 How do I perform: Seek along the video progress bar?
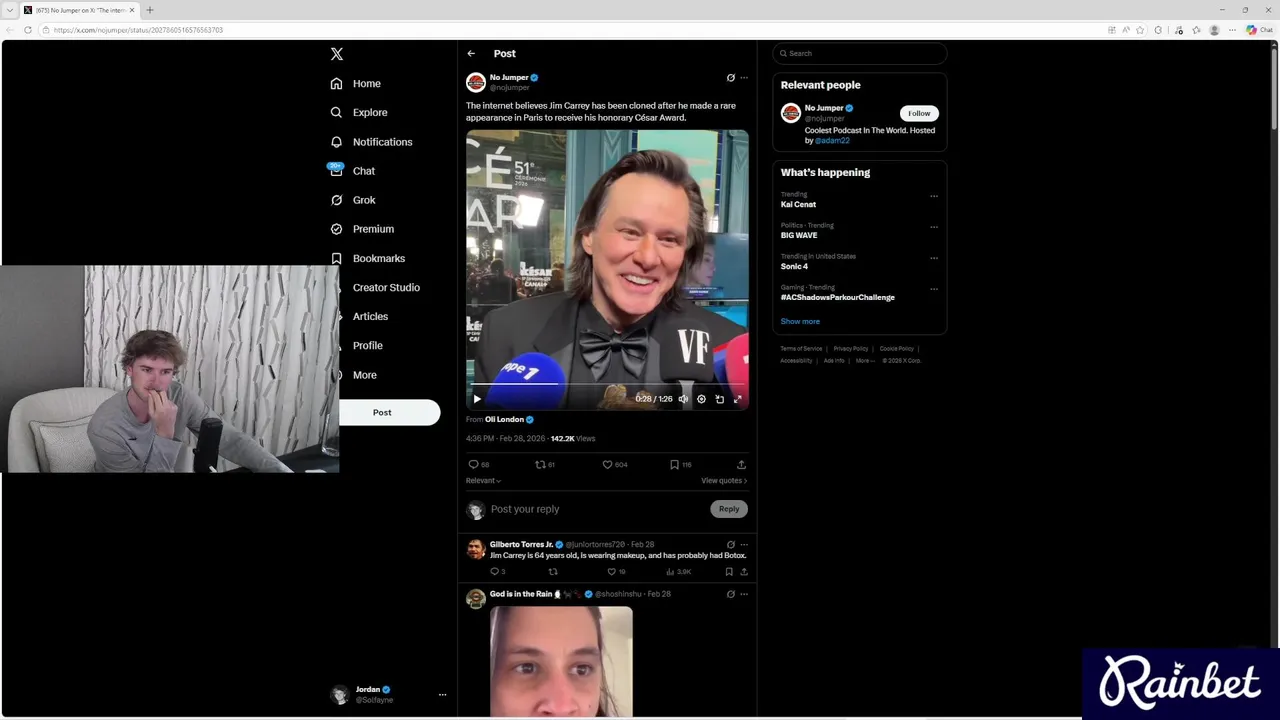coord(607,384)
